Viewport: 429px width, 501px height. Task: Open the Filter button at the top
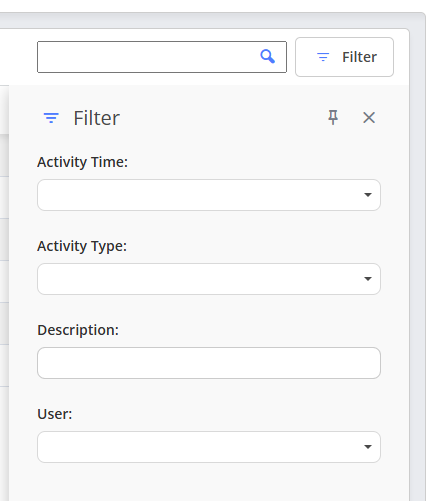(344, 57)
